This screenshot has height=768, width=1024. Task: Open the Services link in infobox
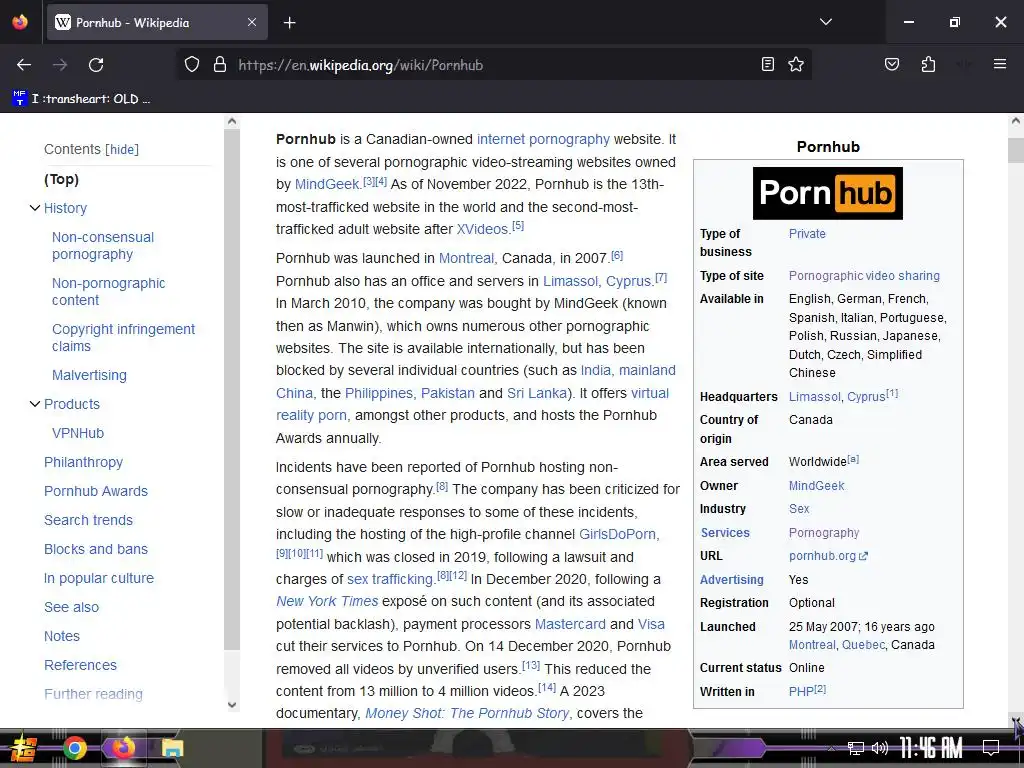(725, 533)
